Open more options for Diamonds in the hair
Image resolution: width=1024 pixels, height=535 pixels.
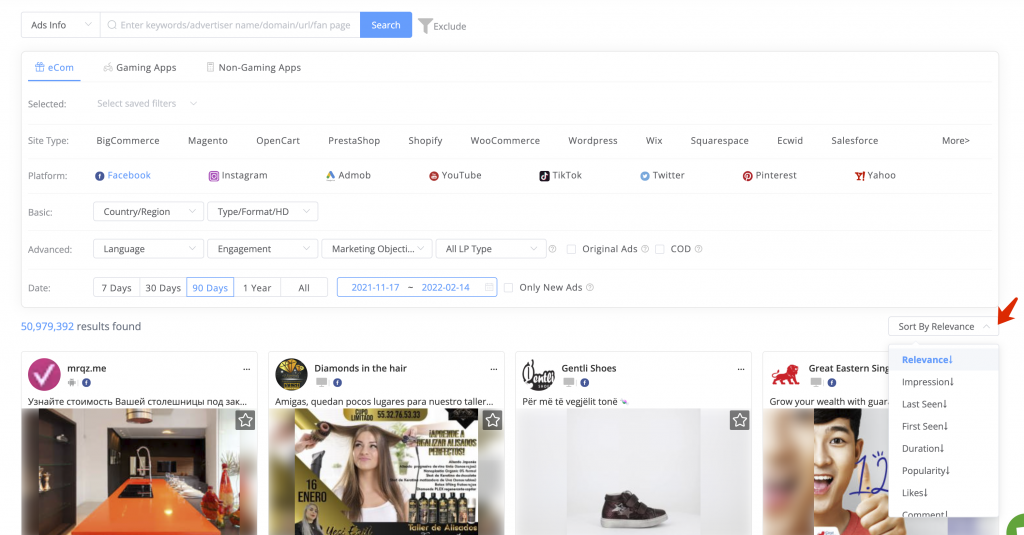click(494, 369)
